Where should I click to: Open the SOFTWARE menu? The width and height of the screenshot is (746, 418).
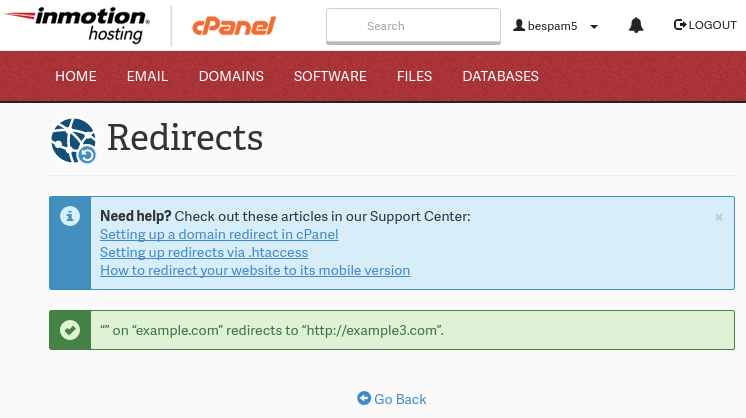330,76
